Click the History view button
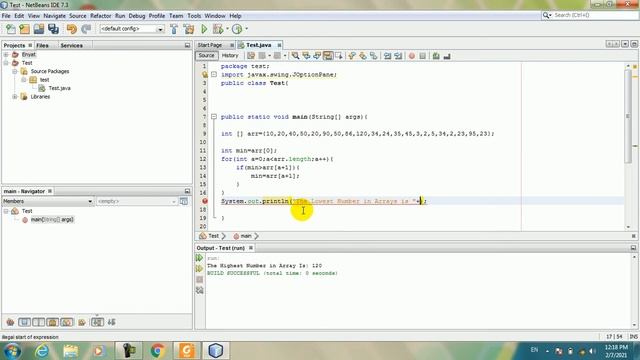This screenshot has width=640, height=360. (x=230, y=56)
